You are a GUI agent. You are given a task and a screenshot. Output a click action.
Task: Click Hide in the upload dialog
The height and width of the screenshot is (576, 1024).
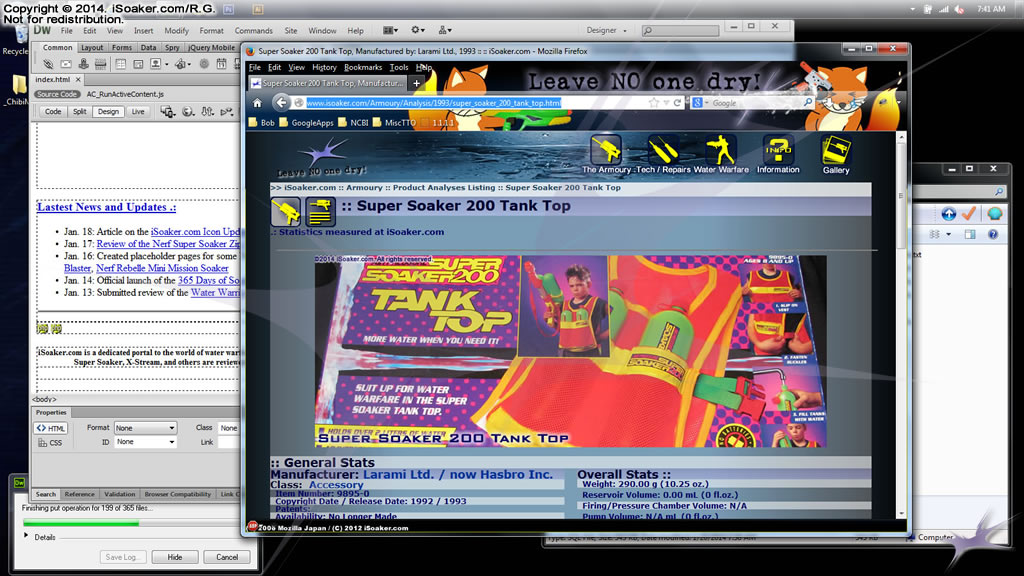[x=174, y=557]
